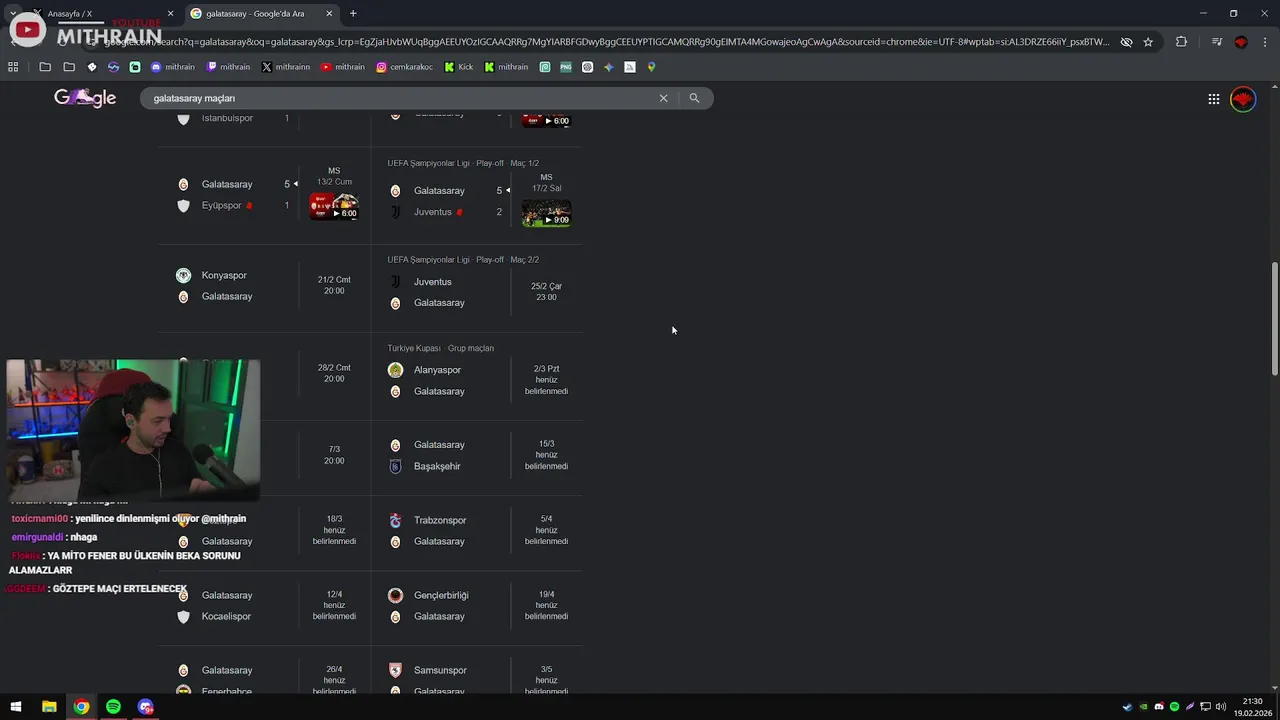This screenshot has height=720, width=1280.
Task: Open the Windows Start menu
Action: point(16,707)
